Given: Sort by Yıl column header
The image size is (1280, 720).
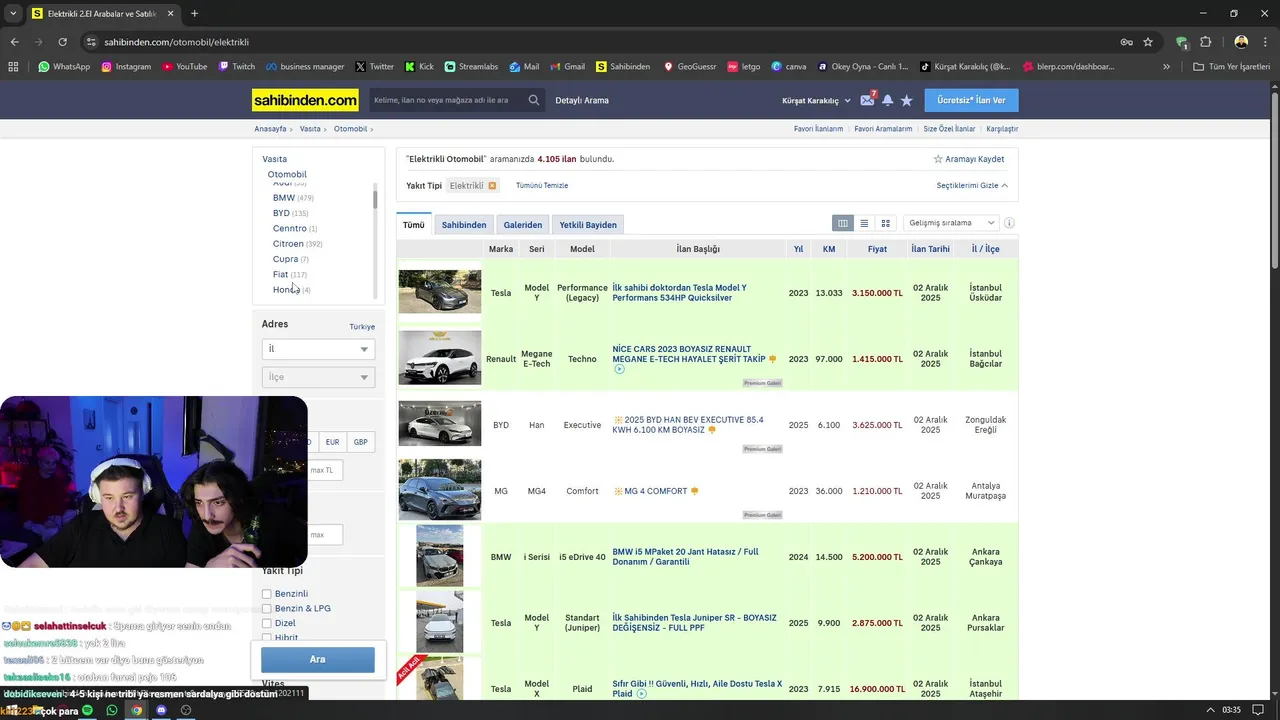Looking at the screenshot, I should pyautogui.click(x=798, y=249).
